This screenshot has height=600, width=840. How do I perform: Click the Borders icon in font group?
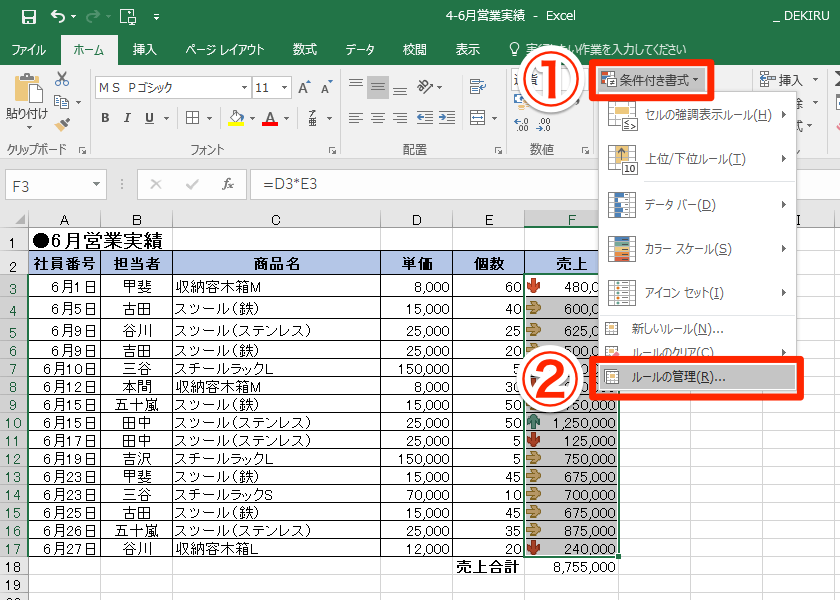(196, 118)
